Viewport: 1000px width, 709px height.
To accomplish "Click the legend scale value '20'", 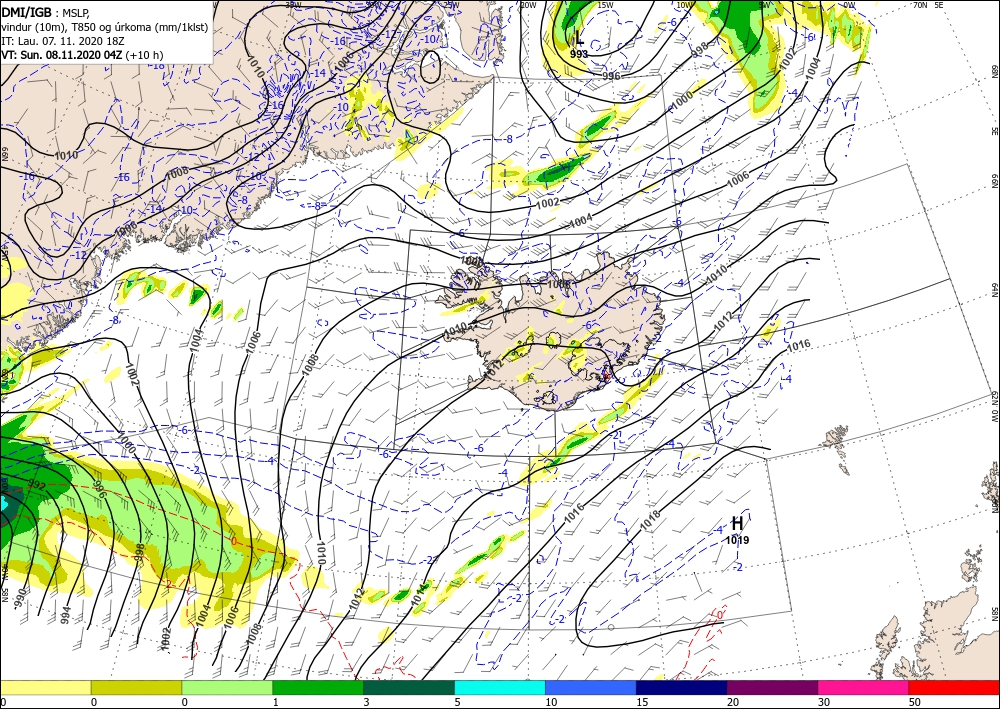I will point(733,702).
